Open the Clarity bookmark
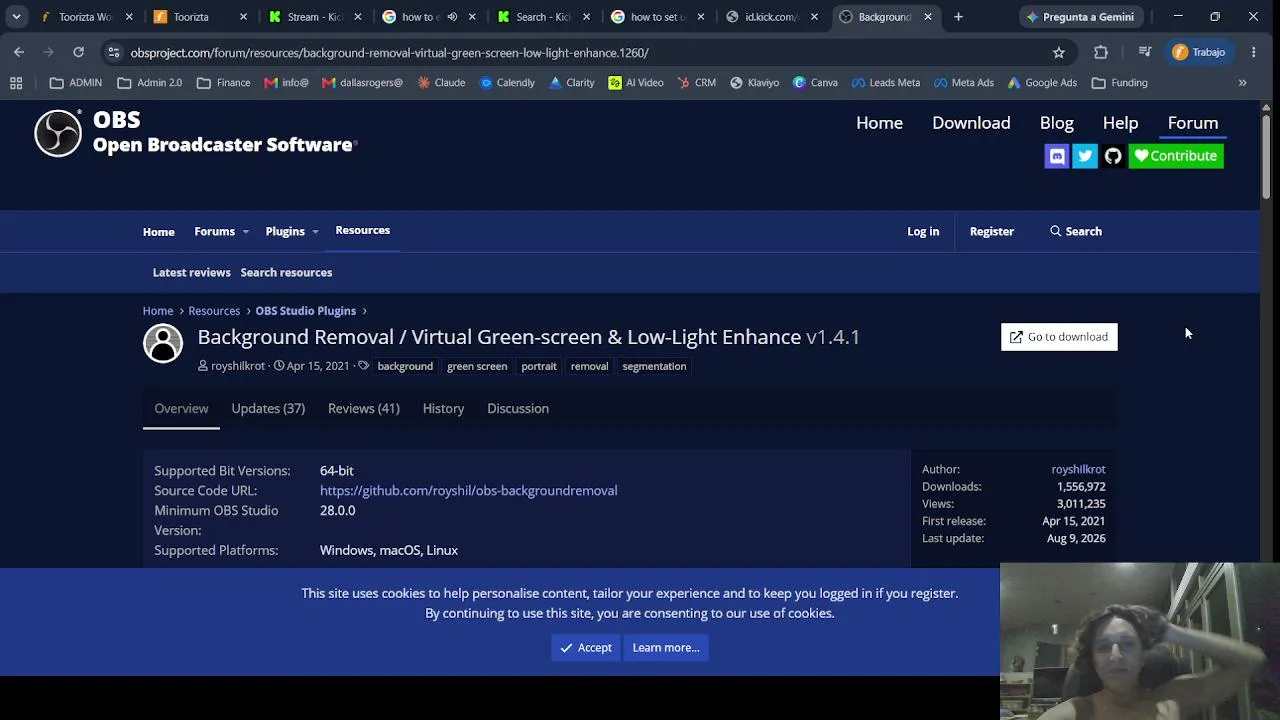 (572, 83)
